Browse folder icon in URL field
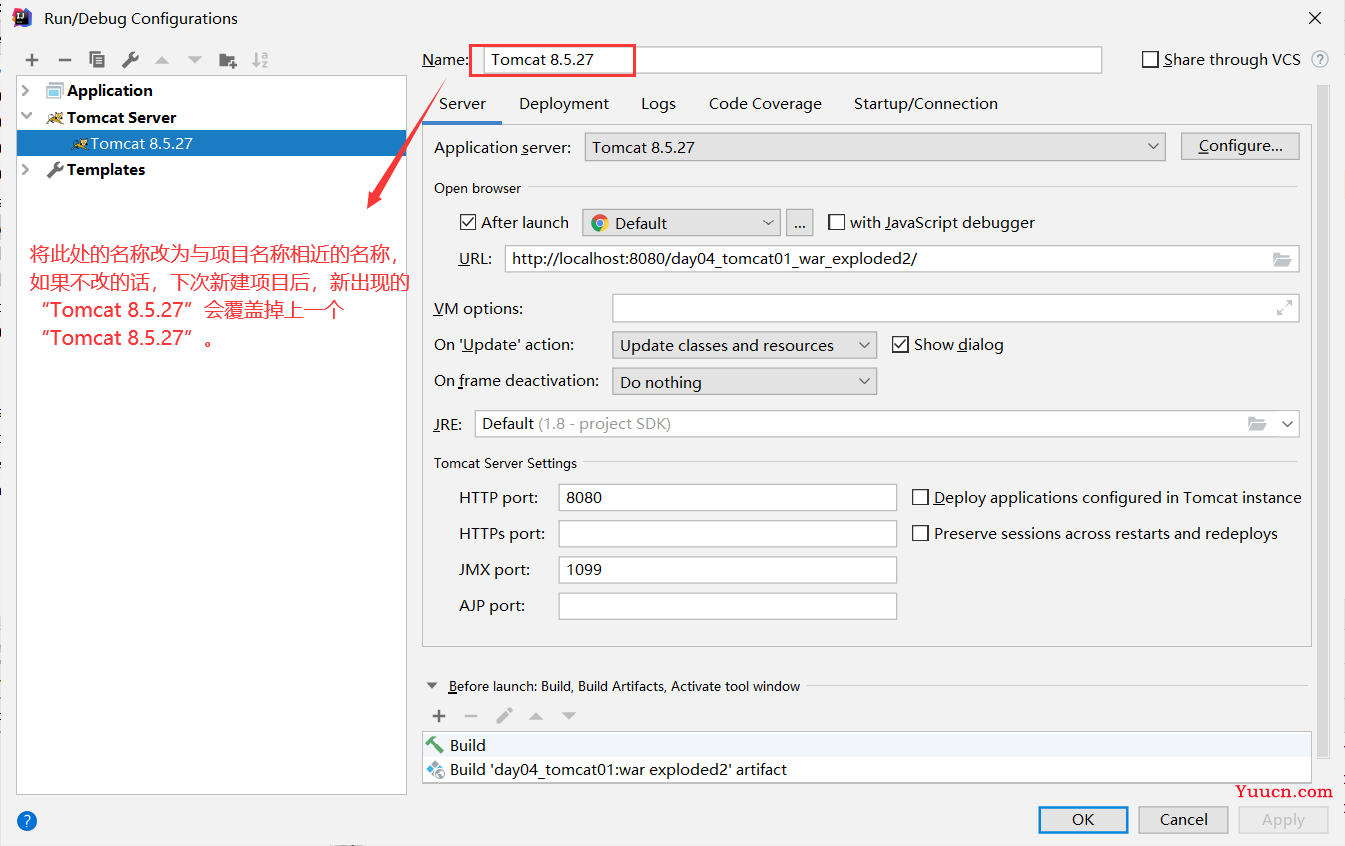The width and height of the screenshot is (1345, 846). point(1282,259)
